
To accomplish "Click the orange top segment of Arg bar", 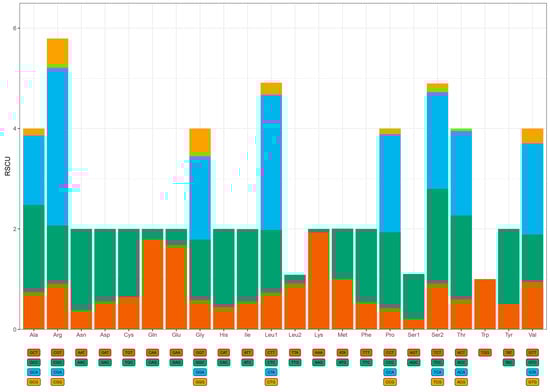I will pyautogui.click(x=58, y=52).
